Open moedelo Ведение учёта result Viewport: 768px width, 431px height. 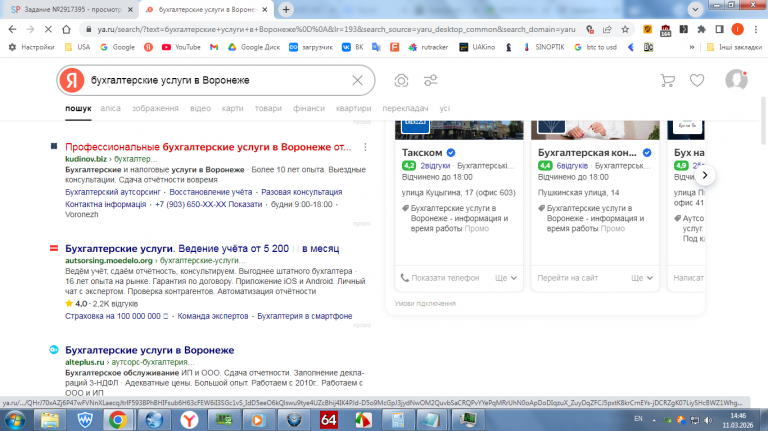[x=202, y=248]
